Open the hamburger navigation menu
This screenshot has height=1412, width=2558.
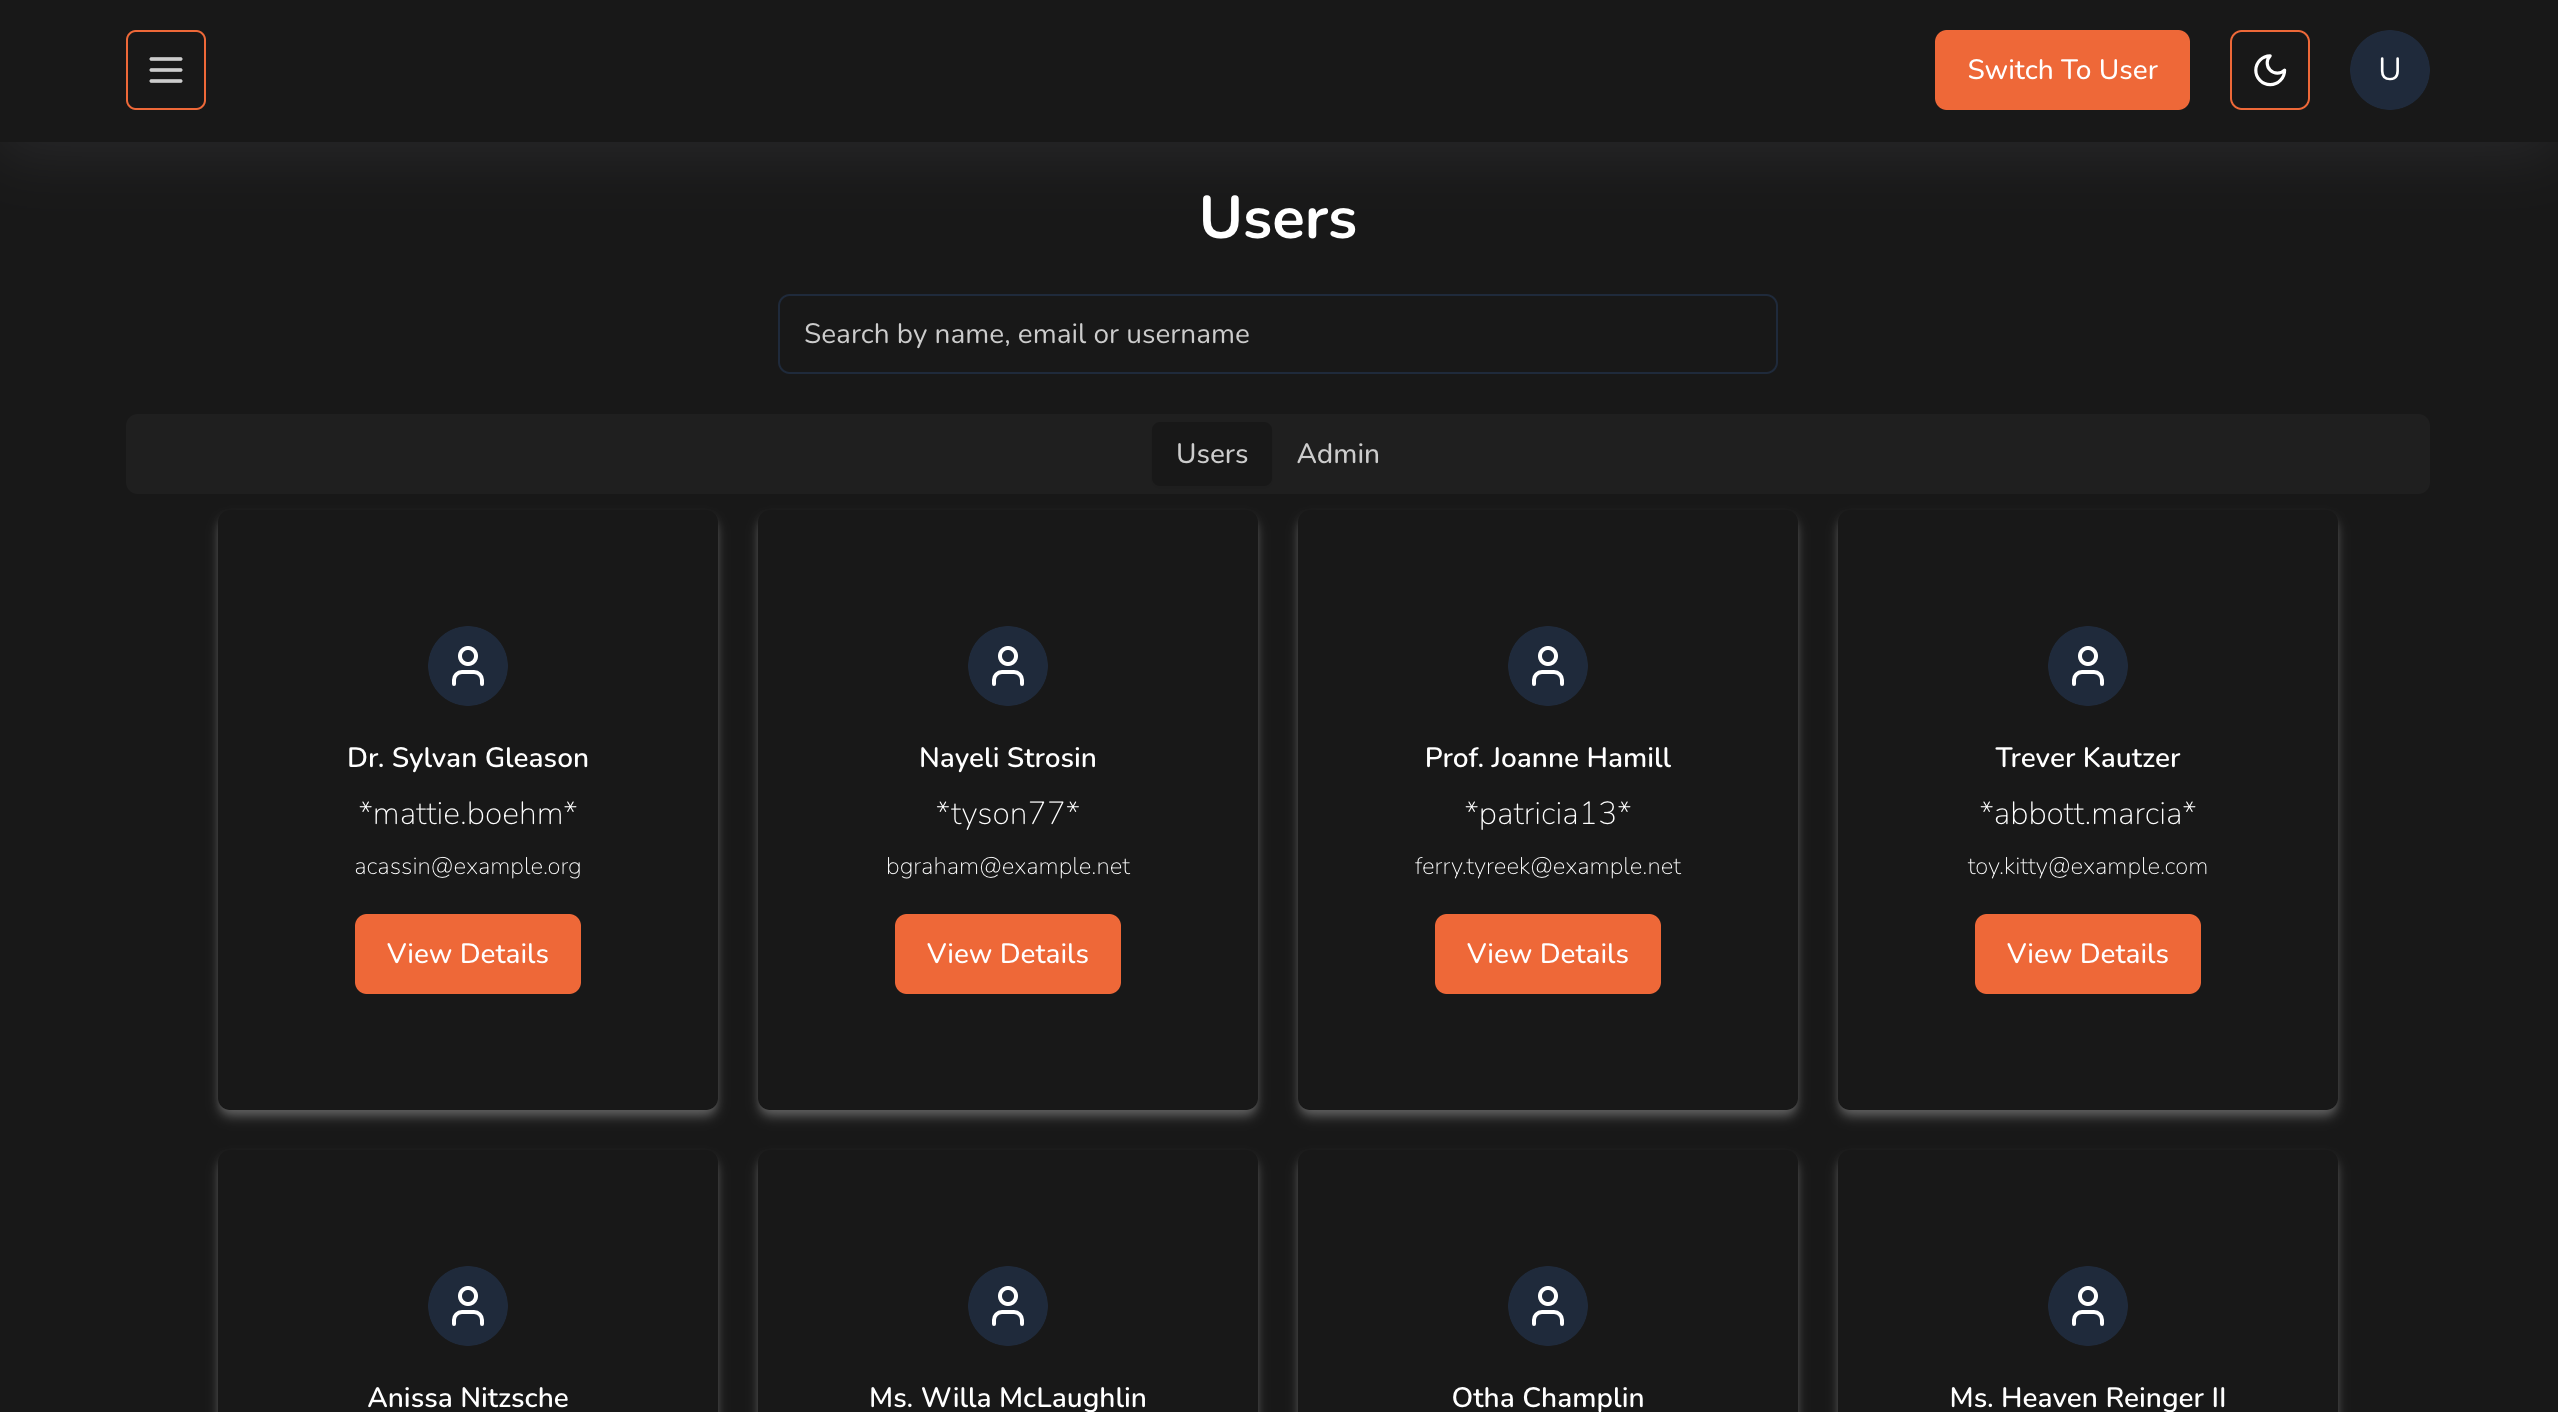[164, 69]
